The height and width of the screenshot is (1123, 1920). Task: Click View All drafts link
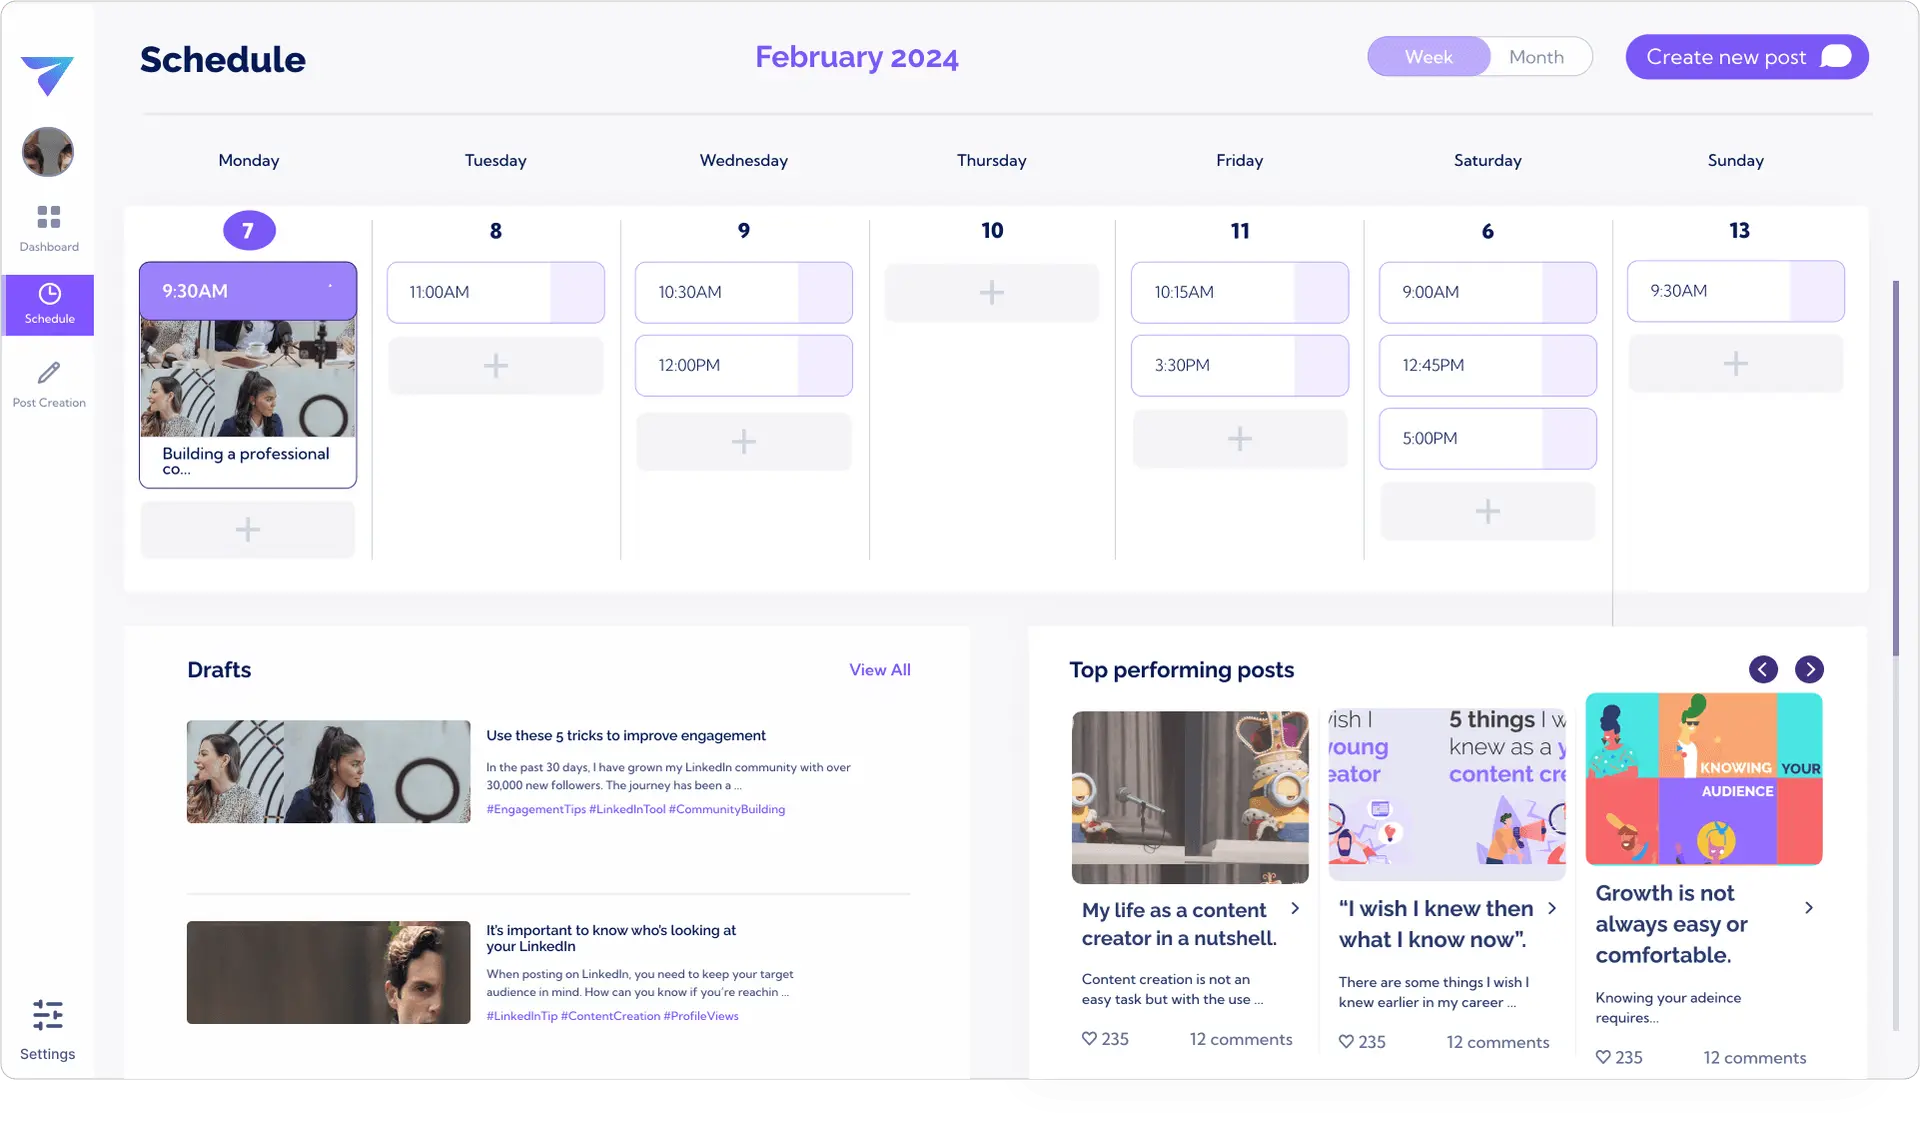click(880, 670)
